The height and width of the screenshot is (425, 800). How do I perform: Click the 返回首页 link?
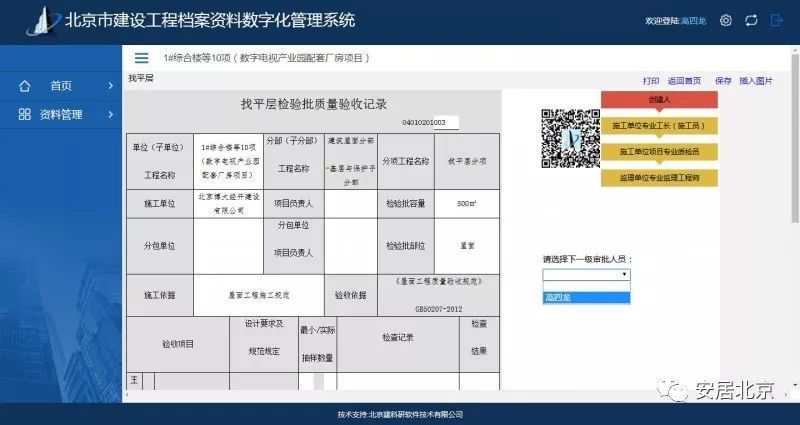[684, 80]
